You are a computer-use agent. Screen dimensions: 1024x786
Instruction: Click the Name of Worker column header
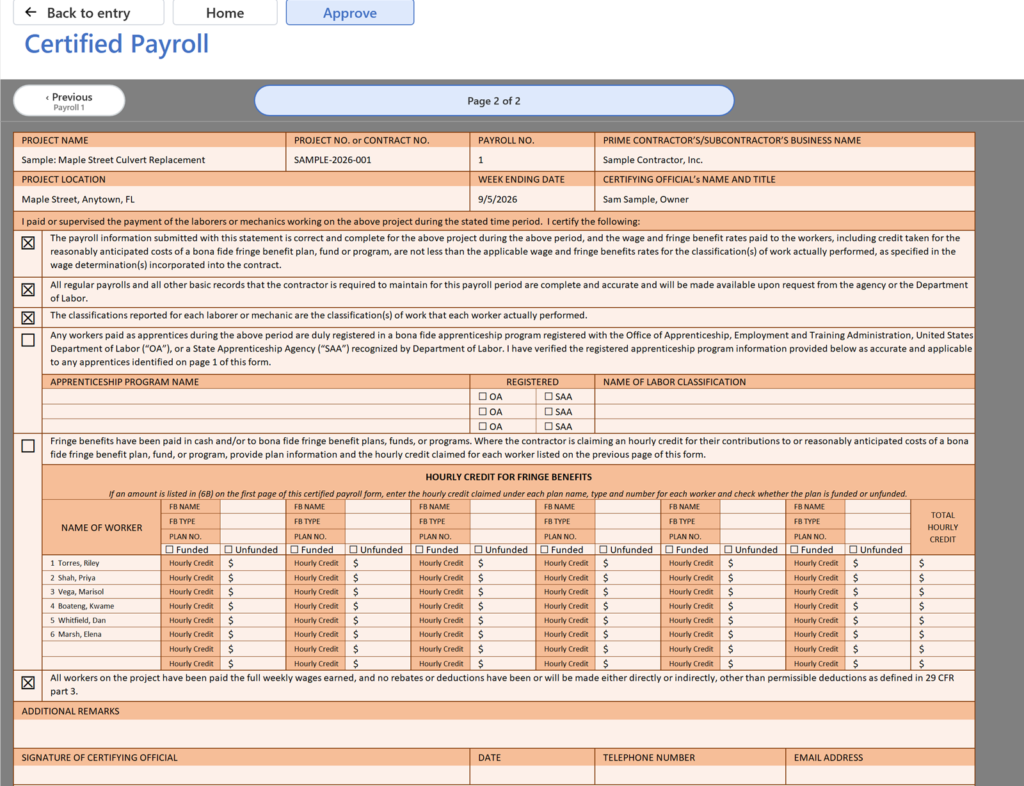coord(101,527)
